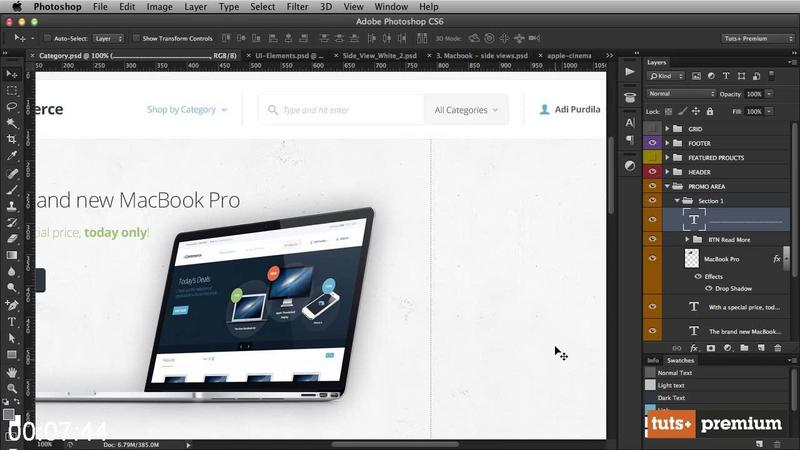Image resolution: width=800 pixels, height=450 pixels.
Task: Select the Rectangular Marquee tool
Action: (11, 91)
